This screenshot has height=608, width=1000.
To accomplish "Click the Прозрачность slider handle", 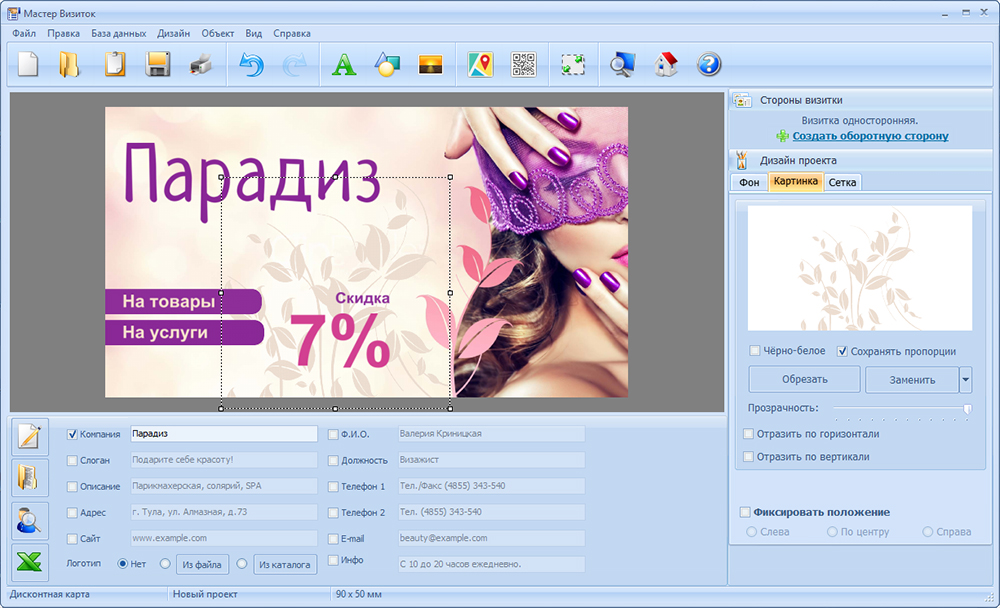I will (x=967, y=408).
